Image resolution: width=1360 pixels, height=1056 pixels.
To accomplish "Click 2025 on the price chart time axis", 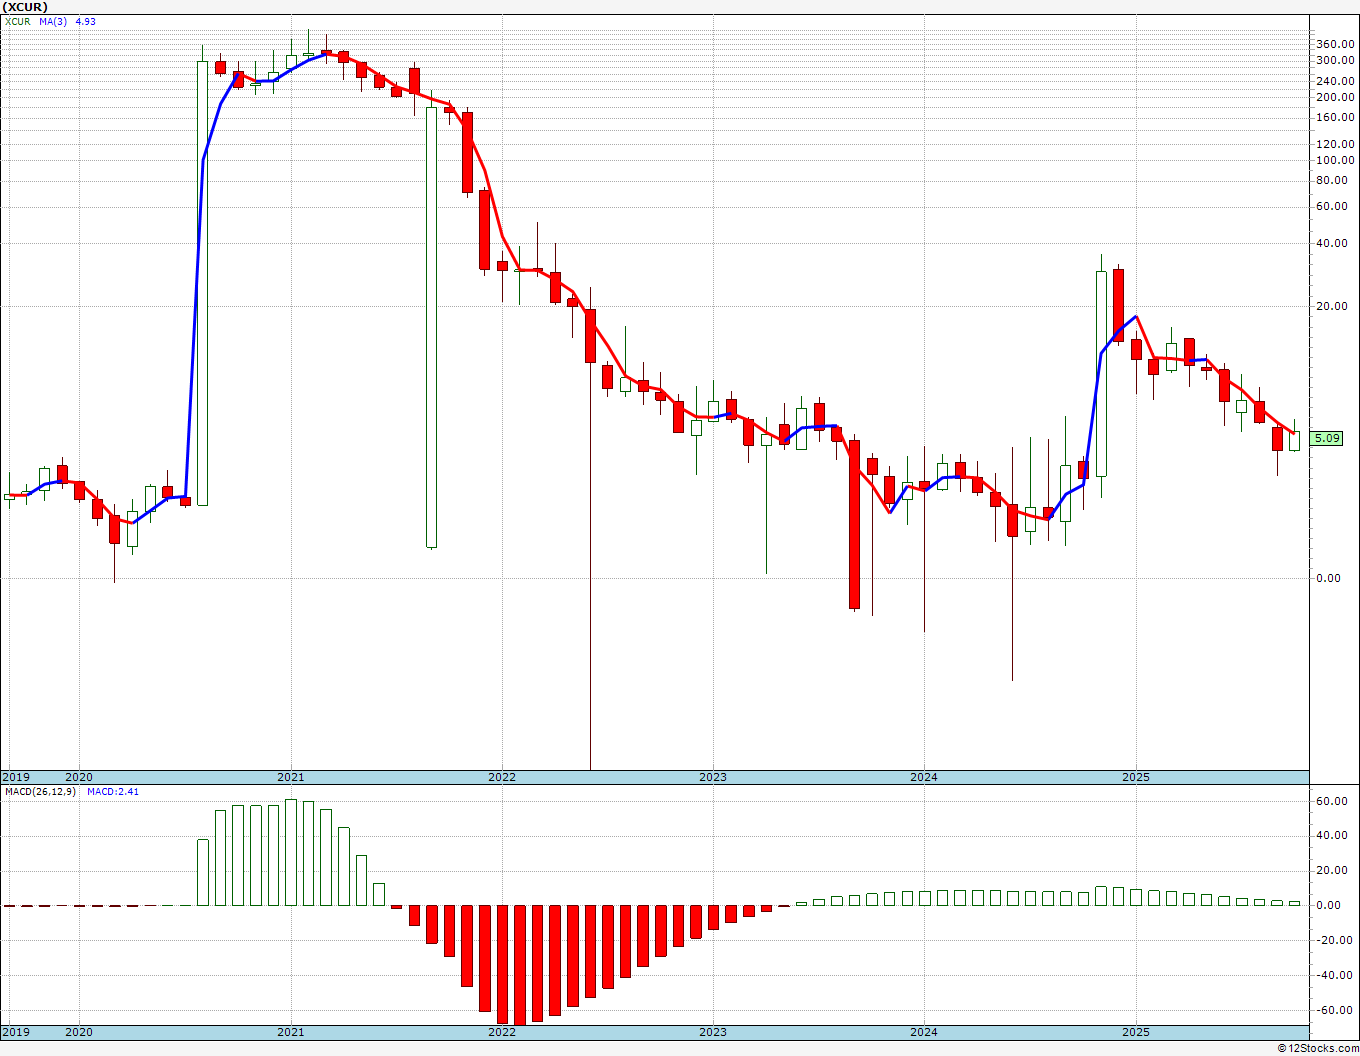I will [1135, 777].
